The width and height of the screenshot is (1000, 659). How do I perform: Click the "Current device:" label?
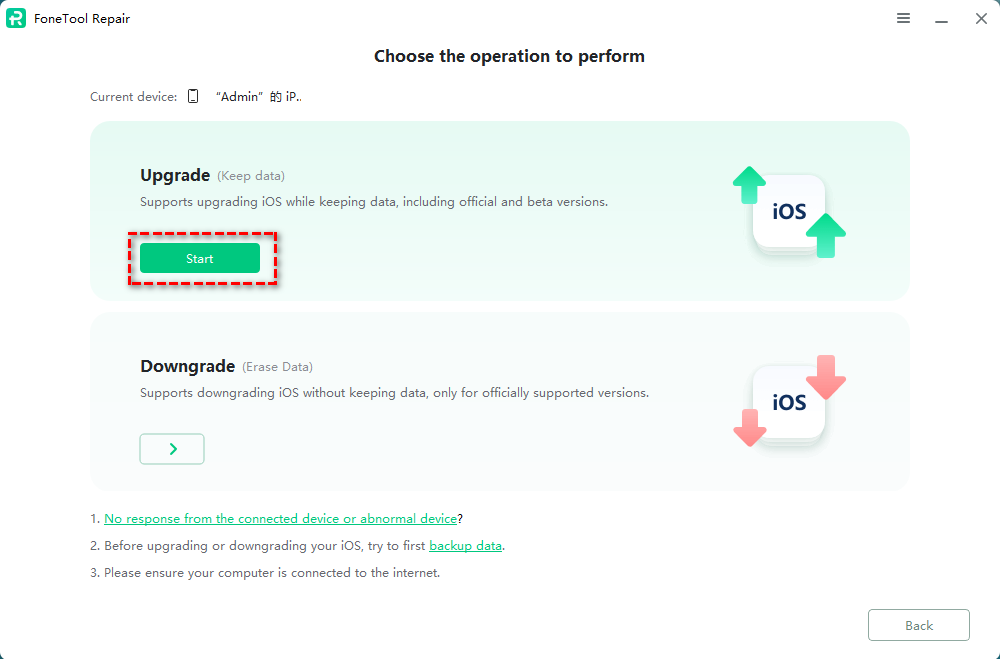[x=133, y=97]
